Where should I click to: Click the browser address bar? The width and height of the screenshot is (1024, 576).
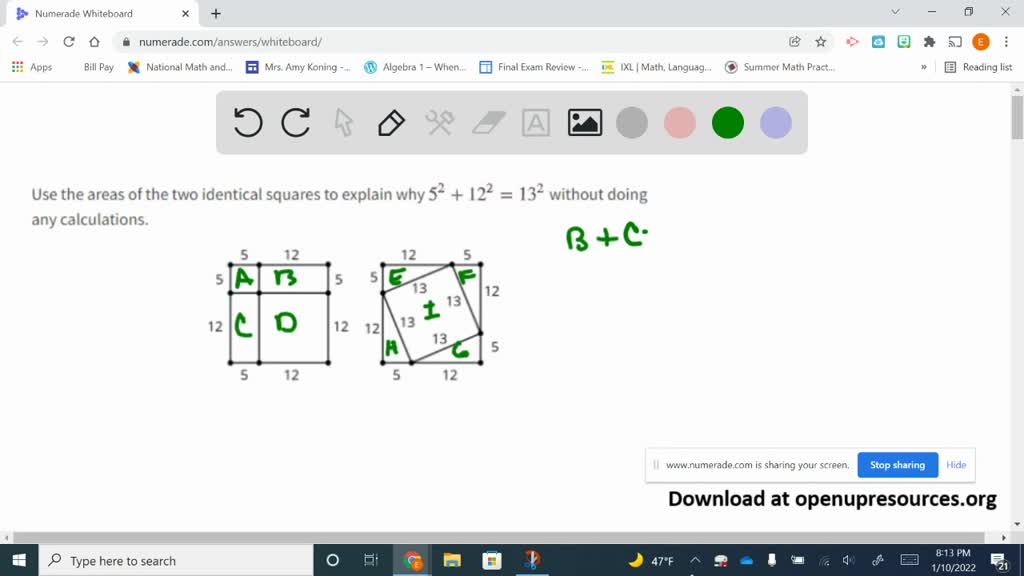[400, 43]
